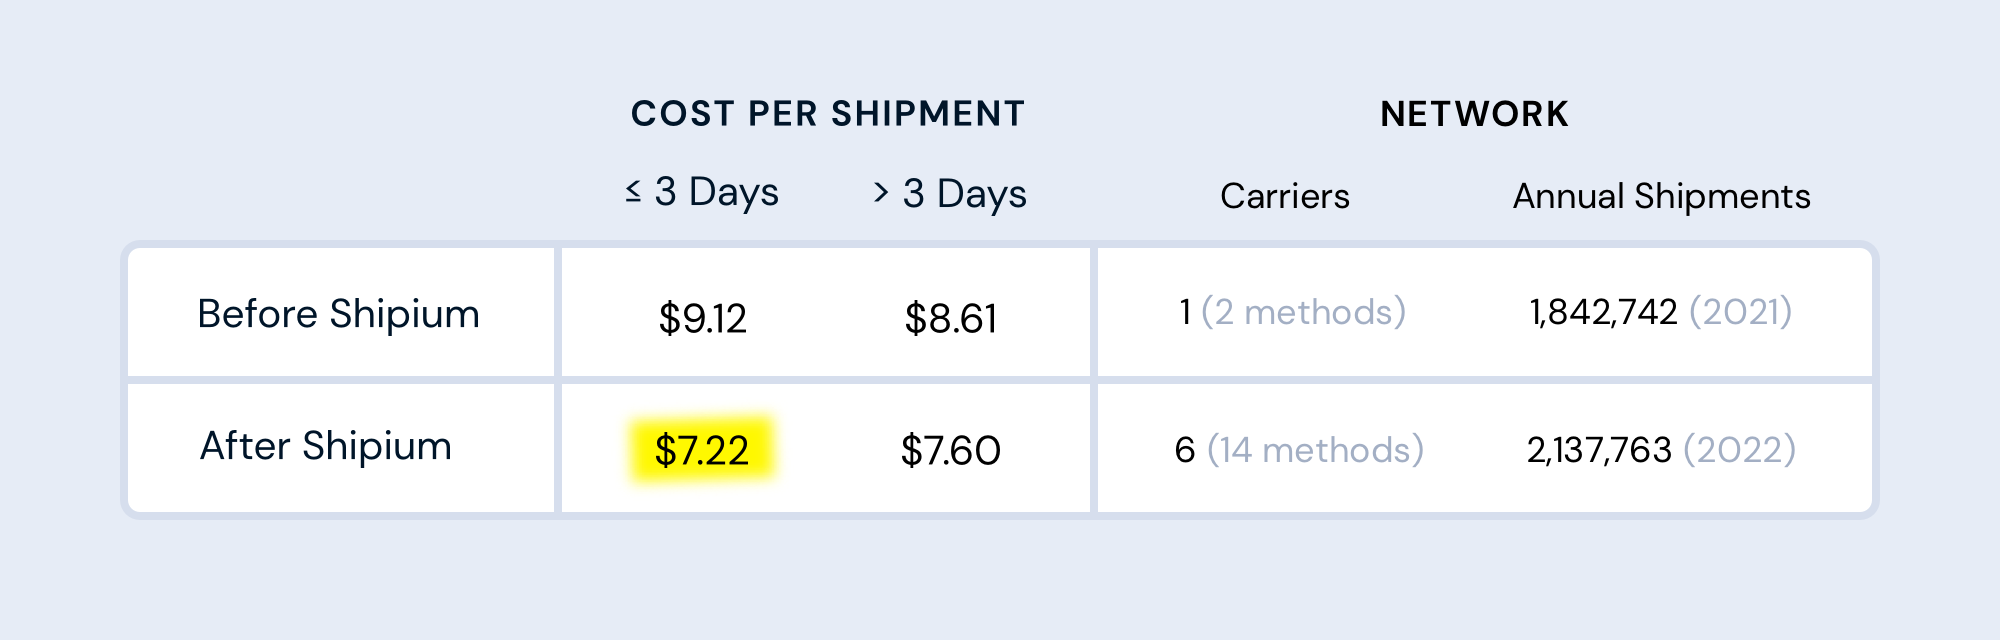Click the (2021) year label

(1740, 312)
